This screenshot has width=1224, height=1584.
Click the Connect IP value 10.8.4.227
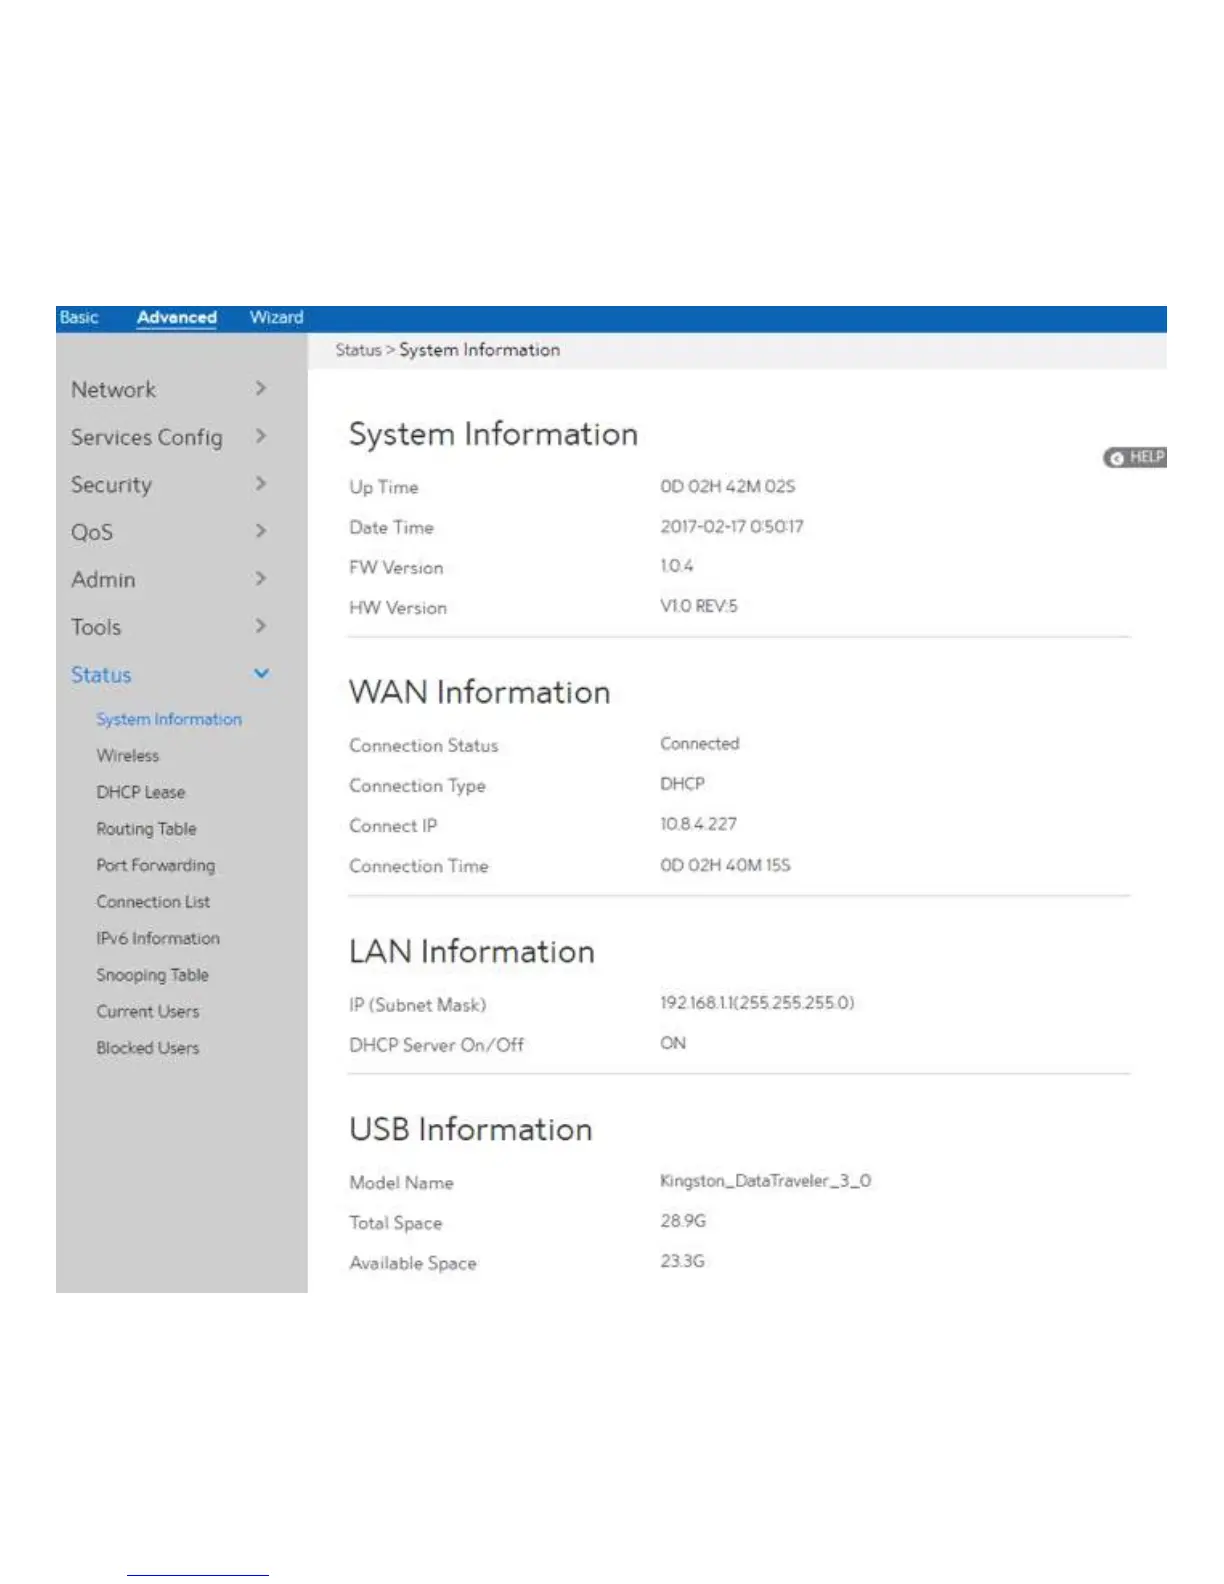[x=698, y=824]
